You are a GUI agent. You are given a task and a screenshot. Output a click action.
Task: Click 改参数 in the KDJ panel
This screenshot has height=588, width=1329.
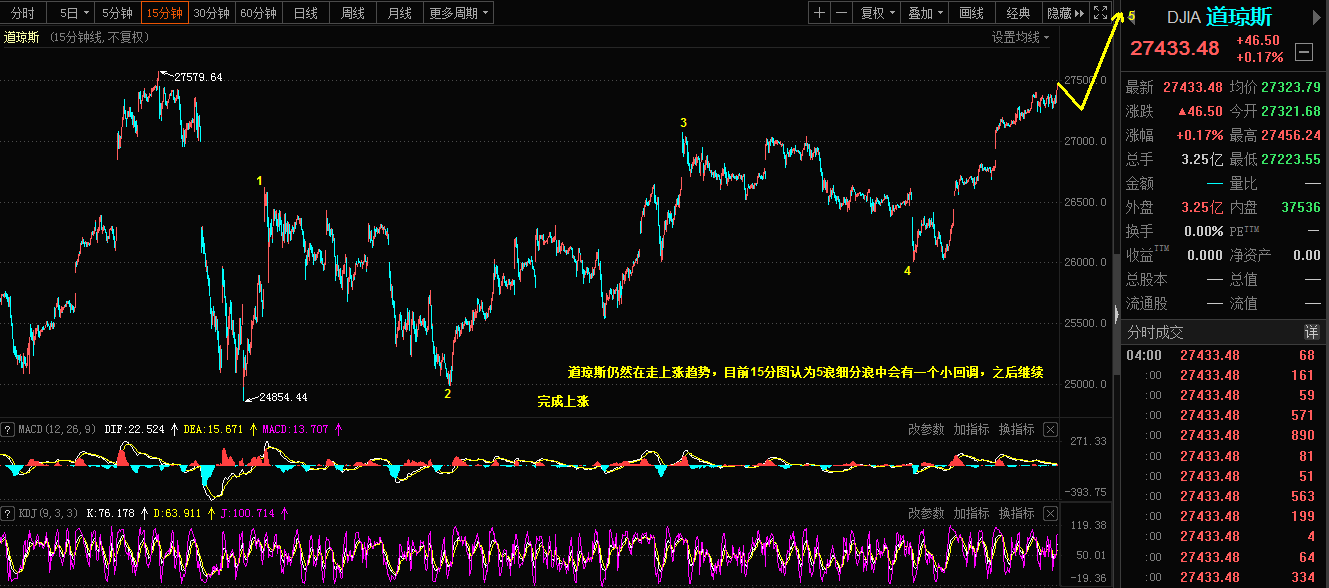[x=926, y=513]
